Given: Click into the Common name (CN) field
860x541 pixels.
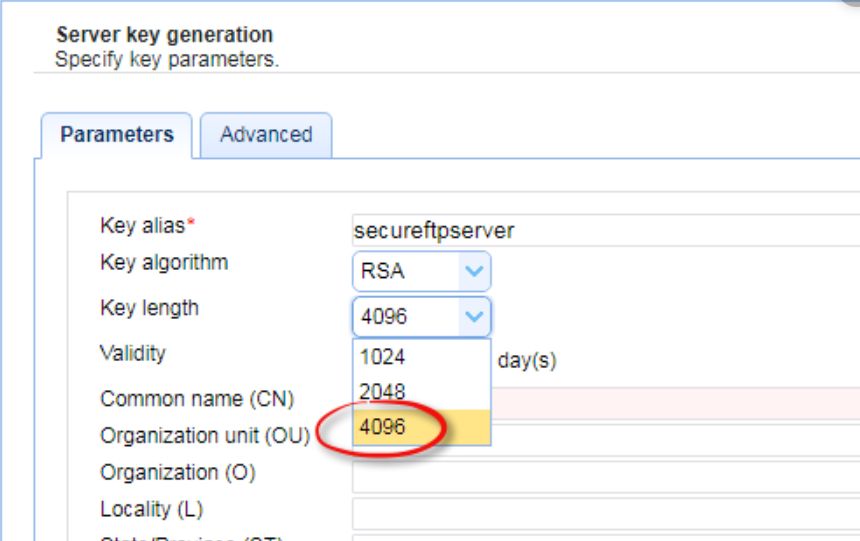Looking at the screenshot, I should point(675,403).
